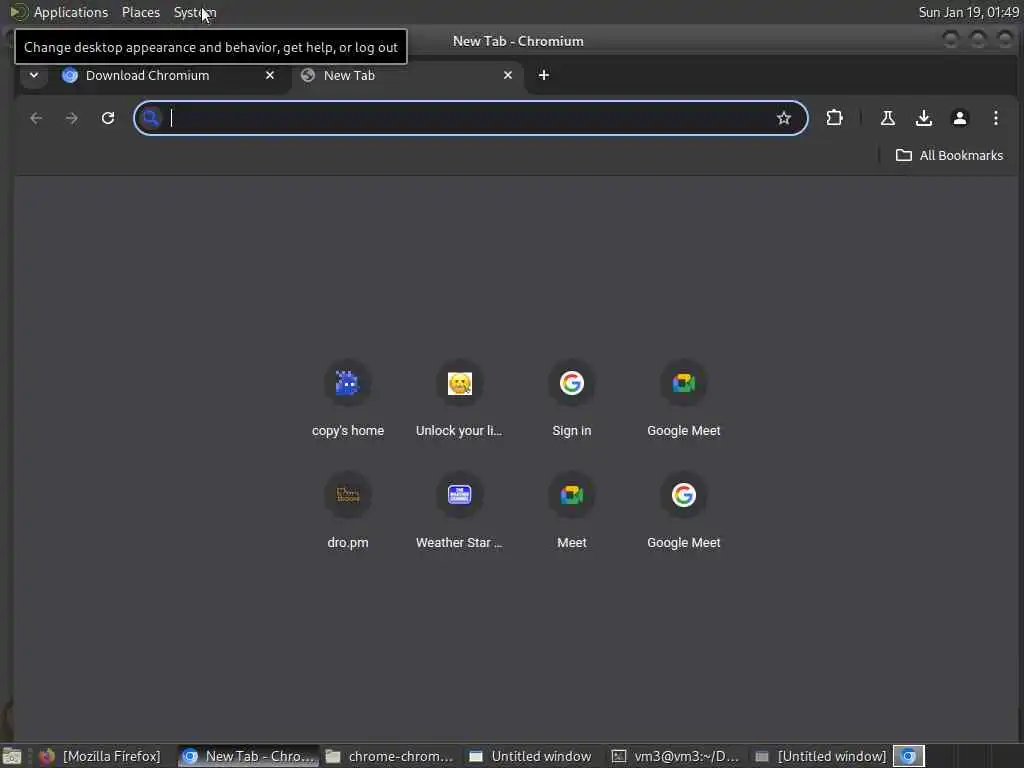The image size is (1024, 768).
Task: Switch to vm3@vm3 terminal in taskbar
Action: [675, 756]
